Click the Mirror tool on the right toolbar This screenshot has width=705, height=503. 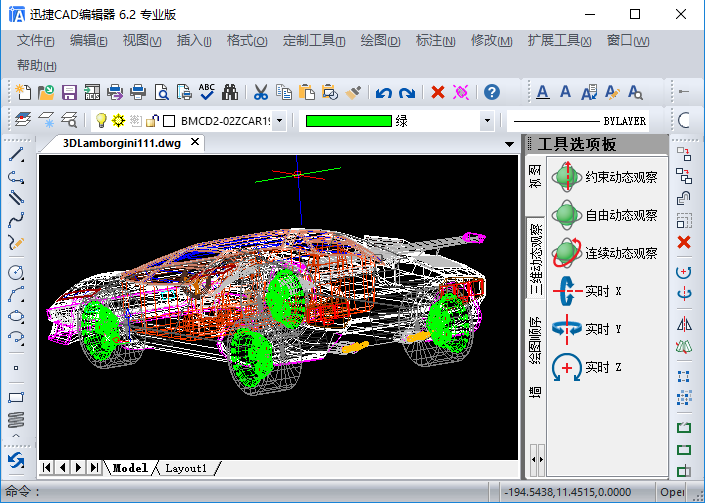(x=684, y=324)
